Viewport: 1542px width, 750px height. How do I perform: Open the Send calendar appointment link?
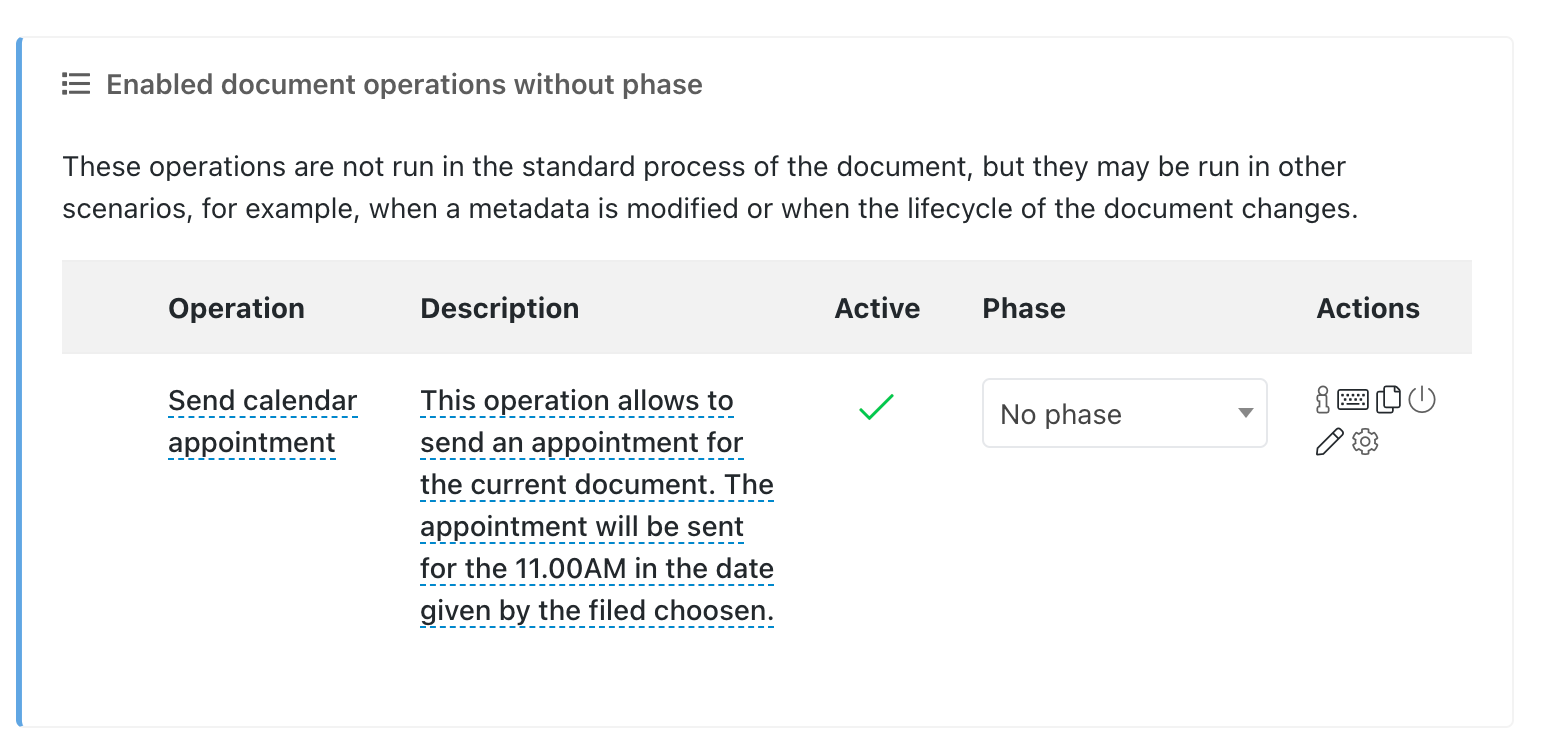[263, 421]
